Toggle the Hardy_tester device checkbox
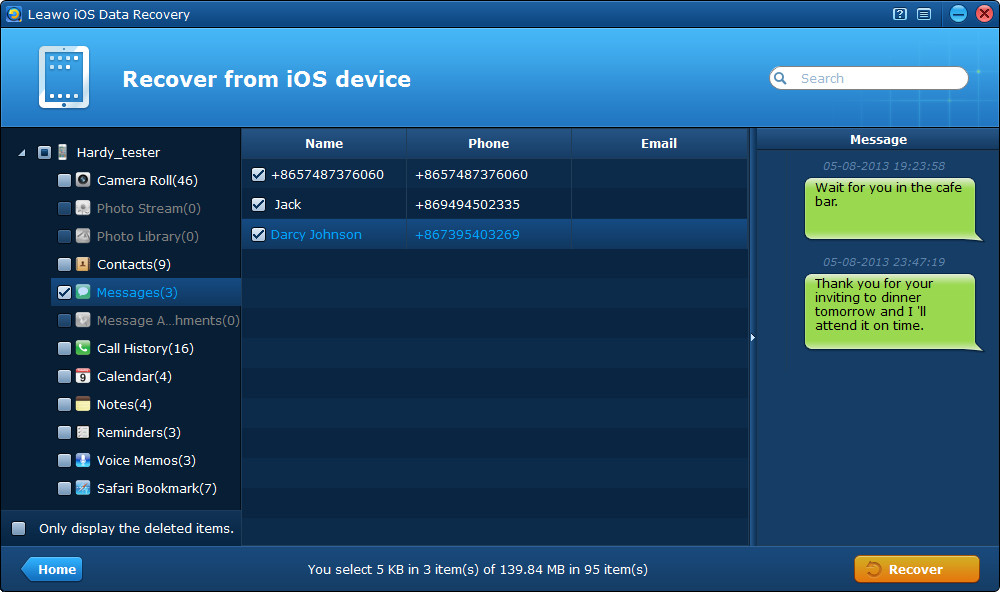This screenshot has width=1000, height=592. (44, 152)
